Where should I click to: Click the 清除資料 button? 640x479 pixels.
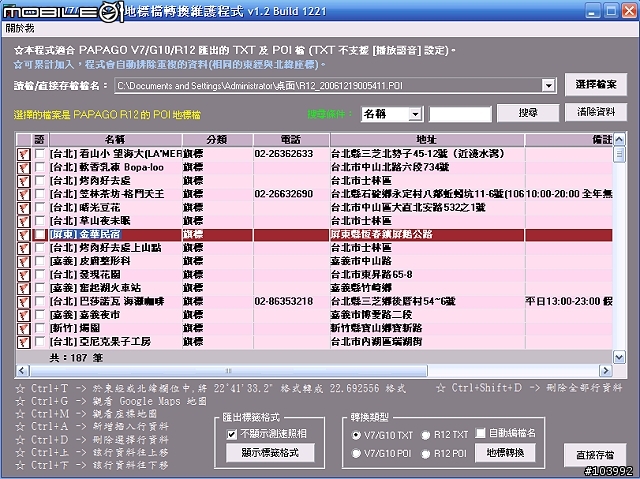pos(596,112)
